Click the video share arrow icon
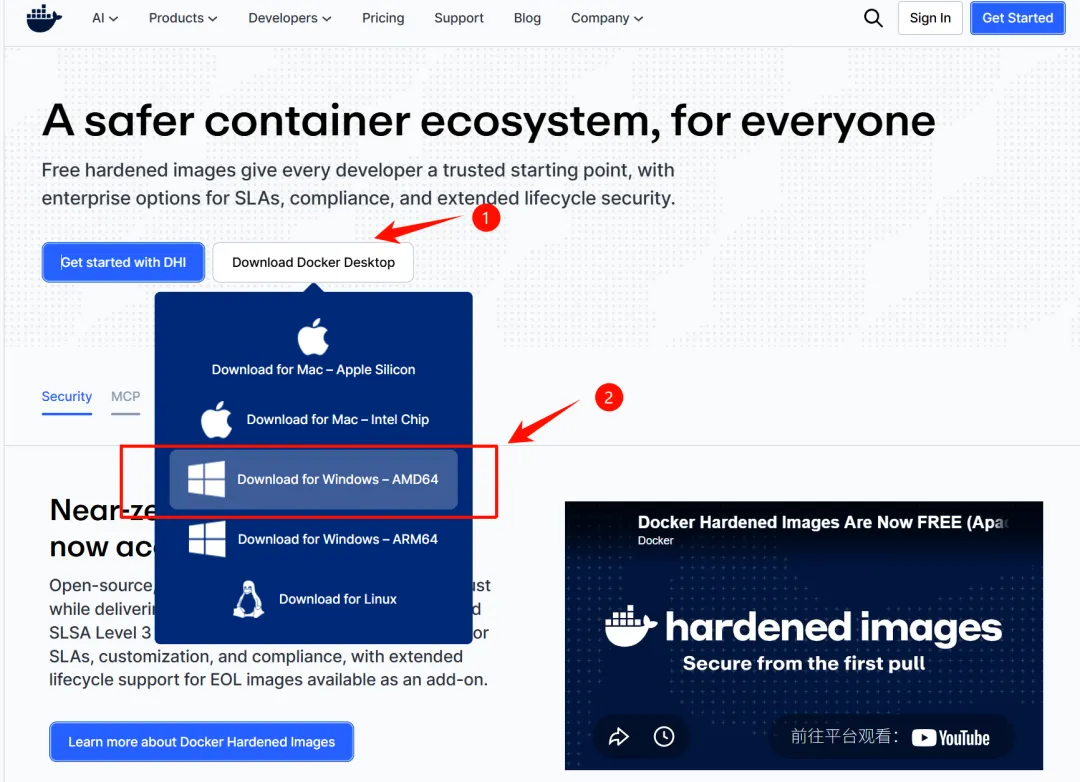The width and height of the screenshot is (1080, 782). point(619,737)
